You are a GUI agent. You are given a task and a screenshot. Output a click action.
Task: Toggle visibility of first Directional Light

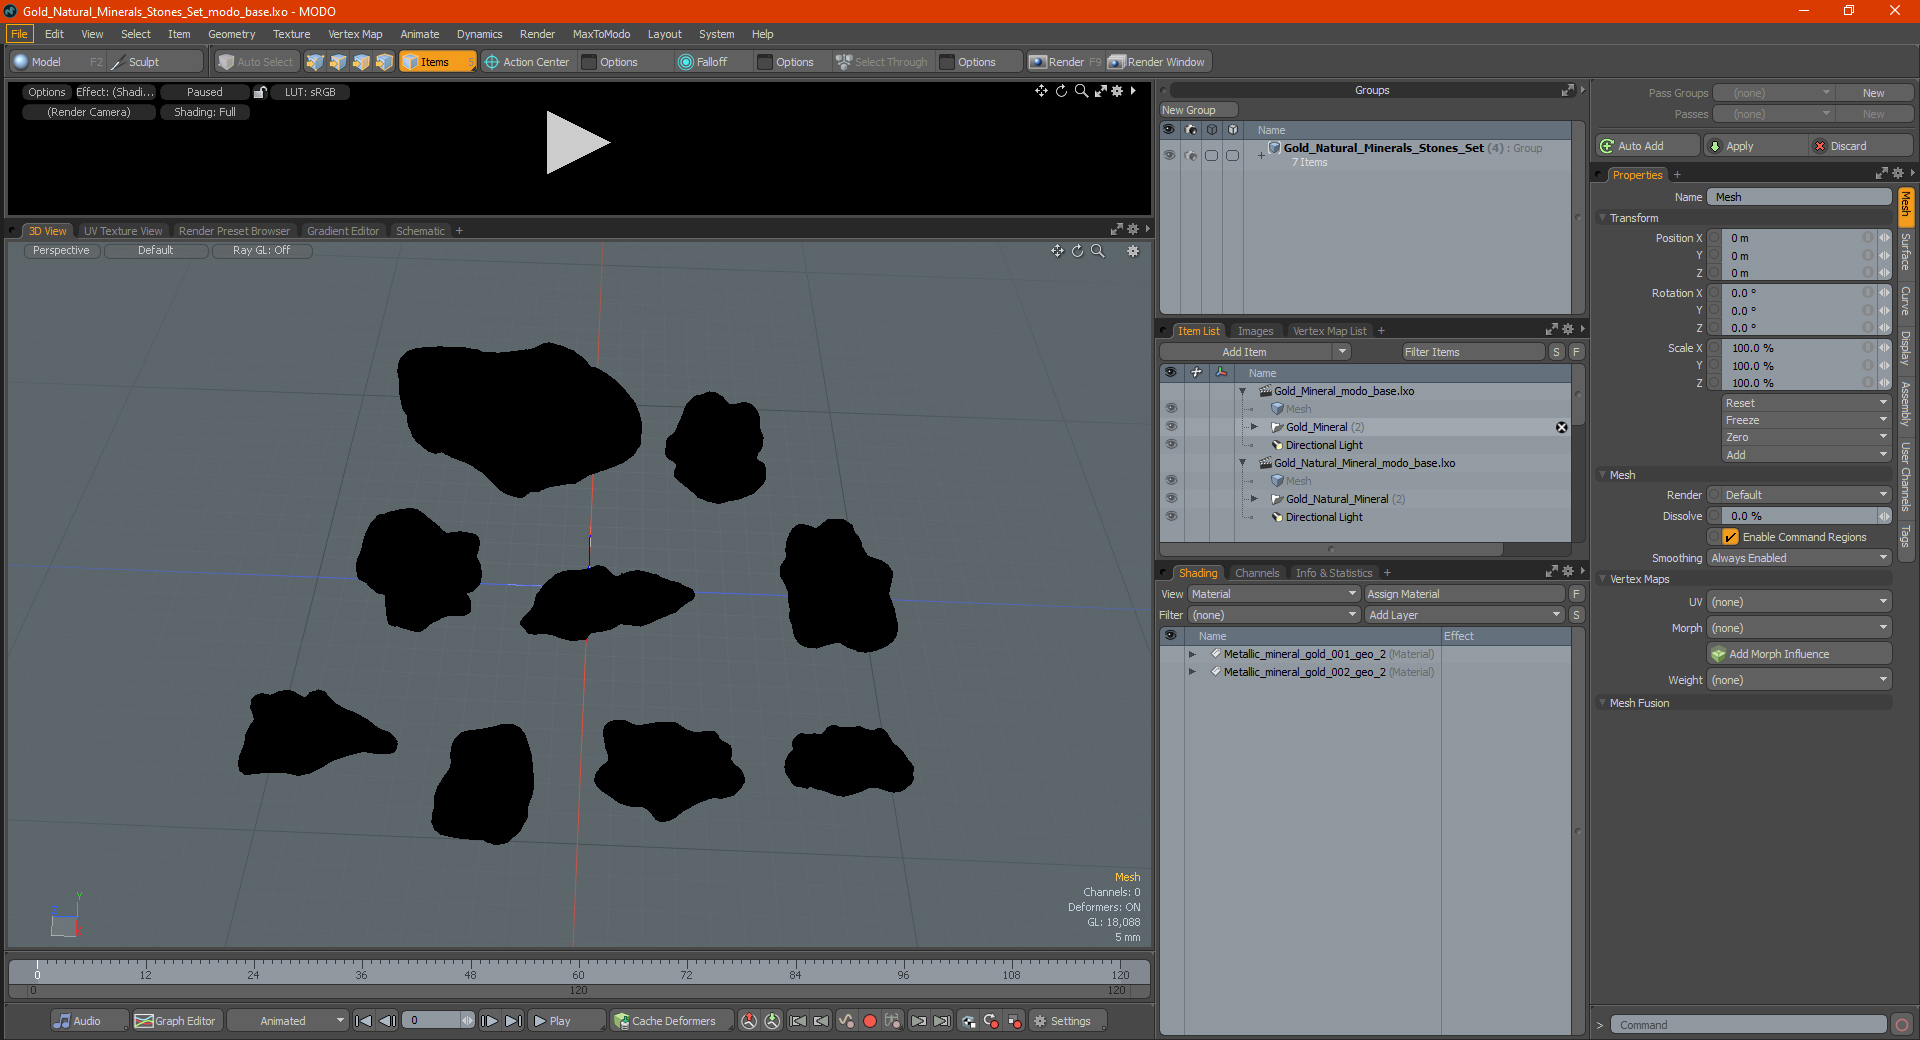1170,445
